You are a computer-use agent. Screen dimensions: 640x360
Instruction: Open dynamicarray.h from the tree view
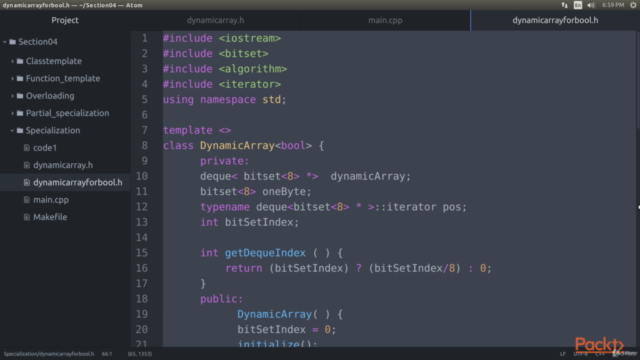tap(63, 165)
